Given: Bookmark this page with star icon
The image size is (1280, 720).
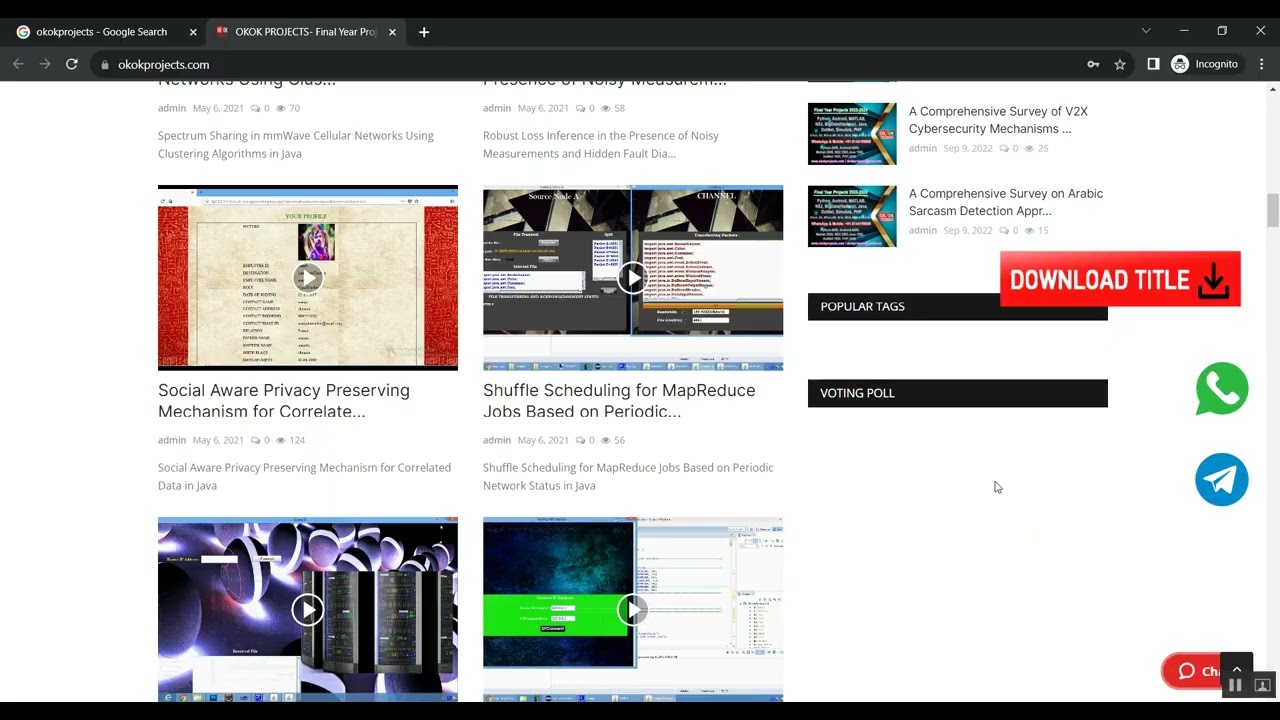Looking at the screenshot, I should [x=1120, y=64].
